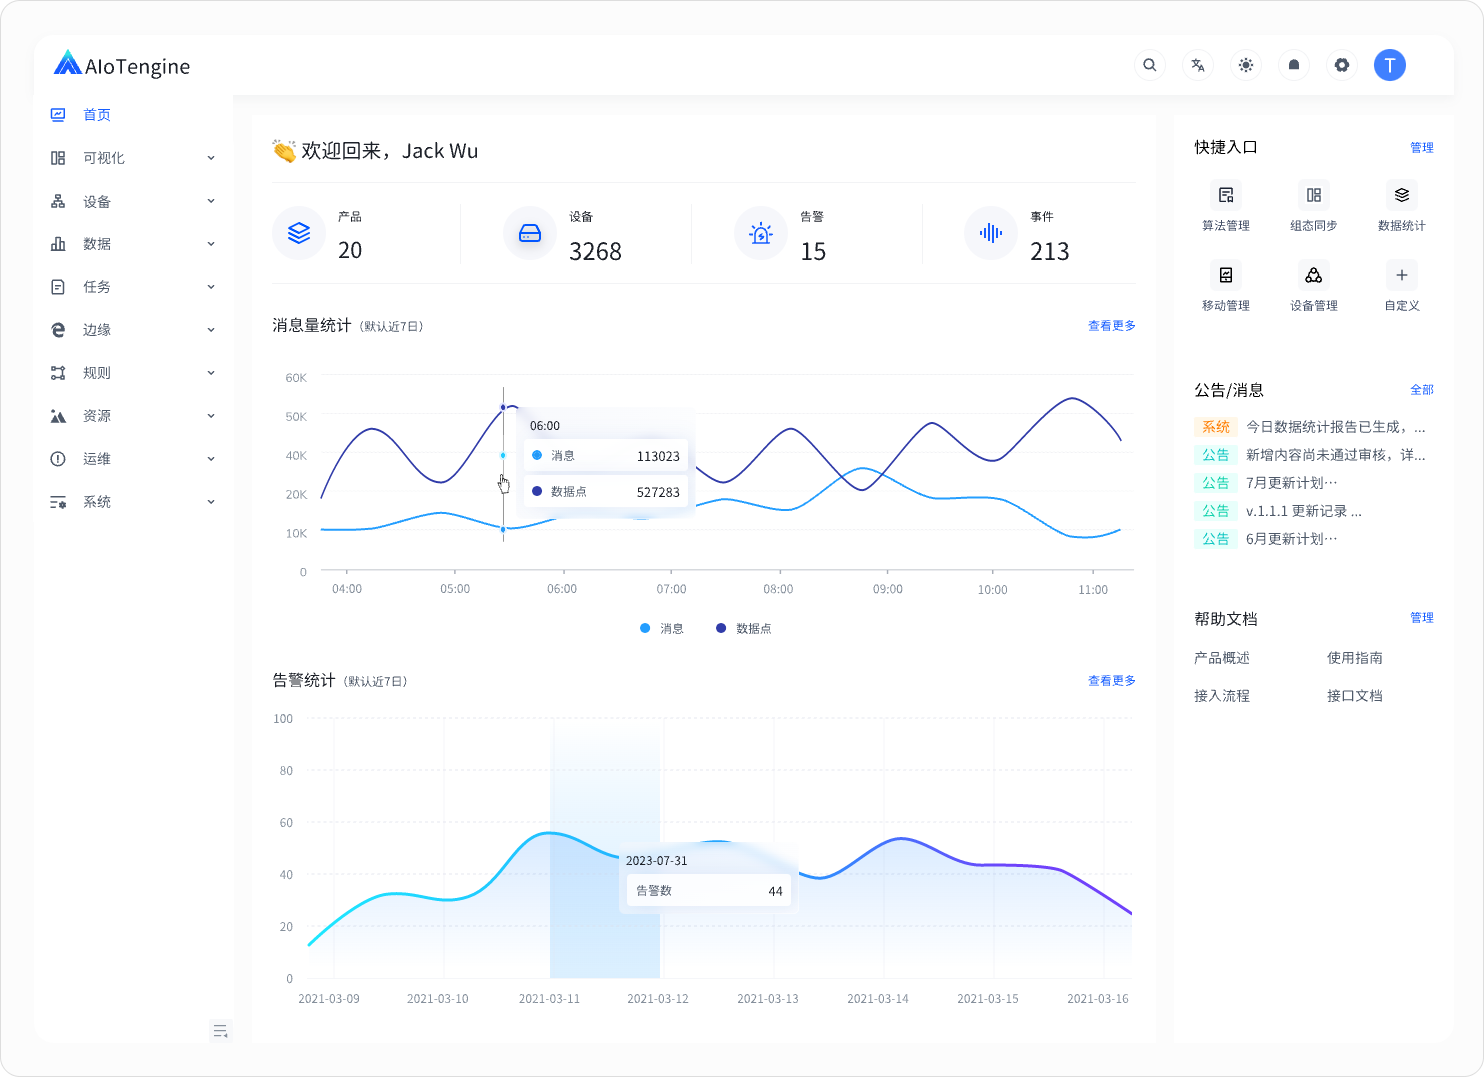Screen dimensions: 1484x1077
Task: Expand the 系统 sidebar menu
Action: pos(97,501)
